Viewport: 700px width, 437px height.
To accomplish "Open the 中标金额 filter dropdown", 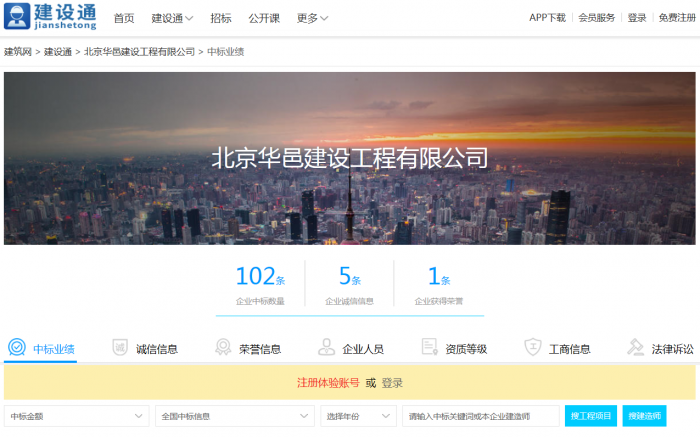I will coord(76,416).
